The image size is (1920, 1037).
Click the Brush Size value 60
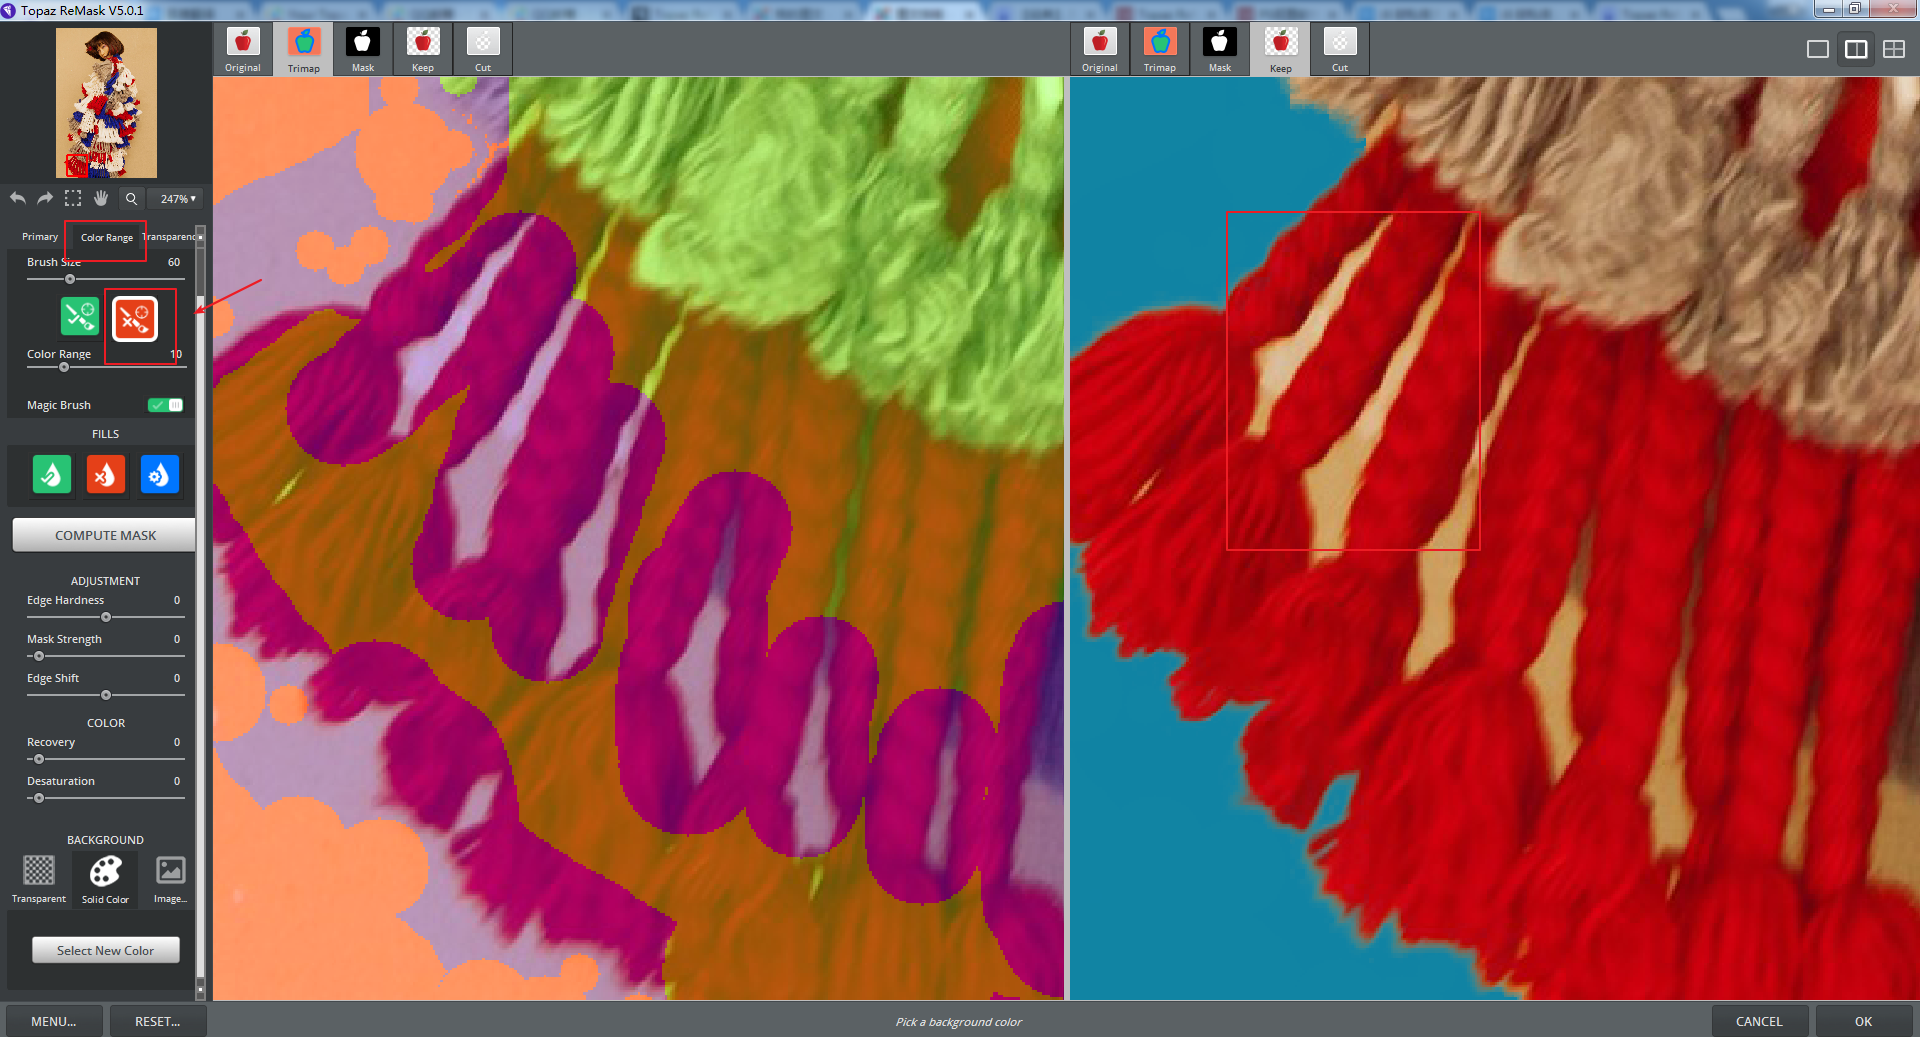coord(174,262)
